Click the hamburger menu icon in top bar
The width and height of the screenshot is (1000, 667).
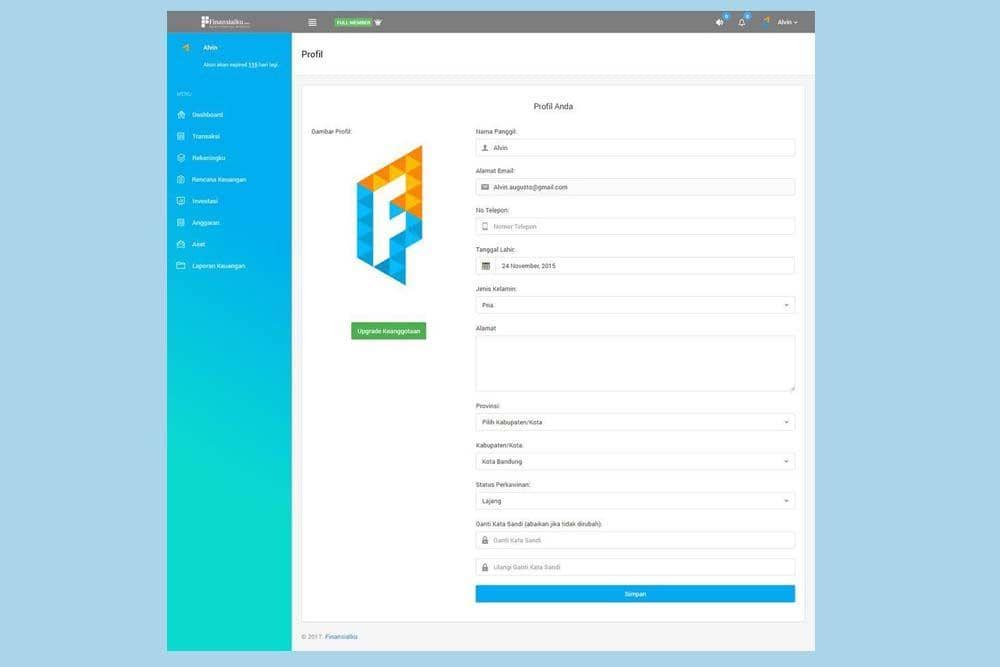pos(312,22)
